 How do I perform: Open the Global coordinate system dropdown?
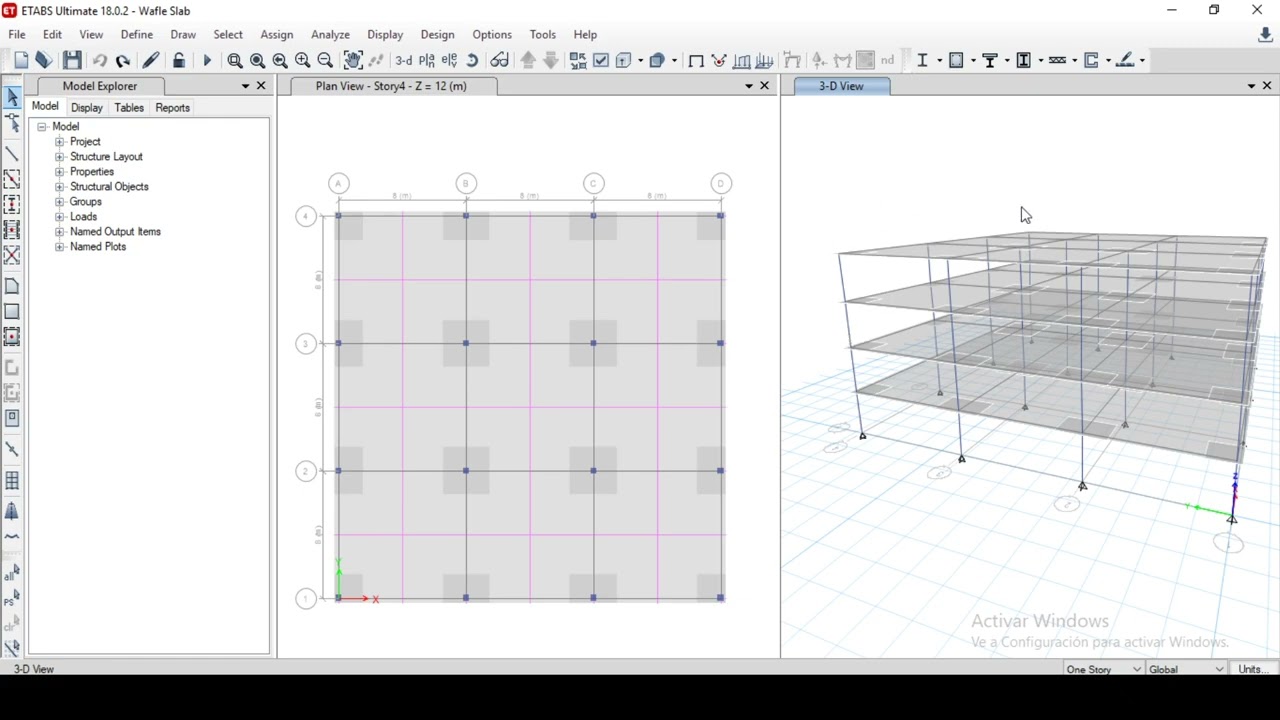point(1186,669)
